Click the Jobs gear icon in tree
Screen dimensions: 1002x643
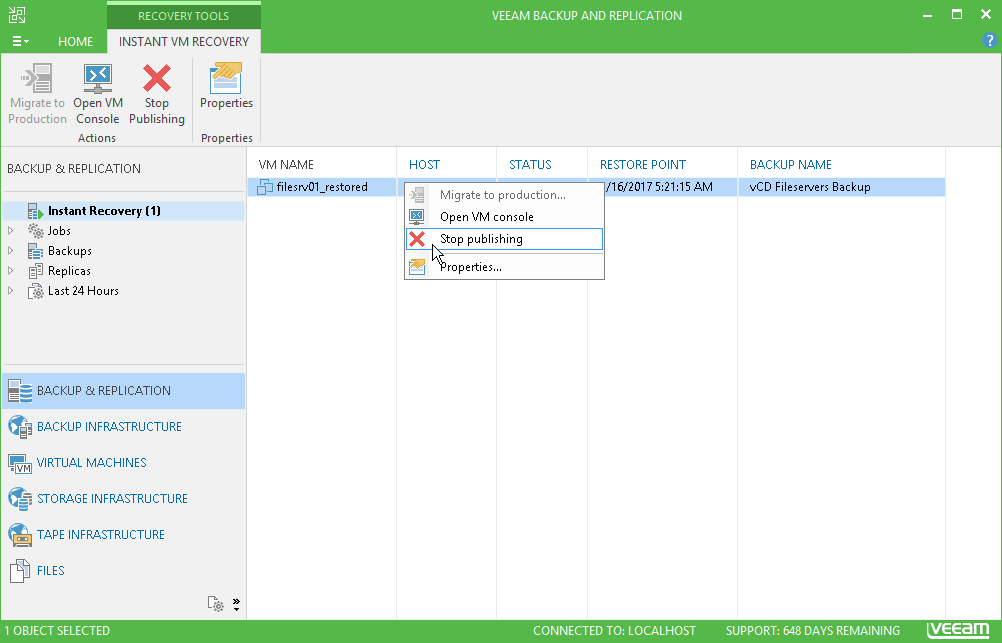point(36,231)
